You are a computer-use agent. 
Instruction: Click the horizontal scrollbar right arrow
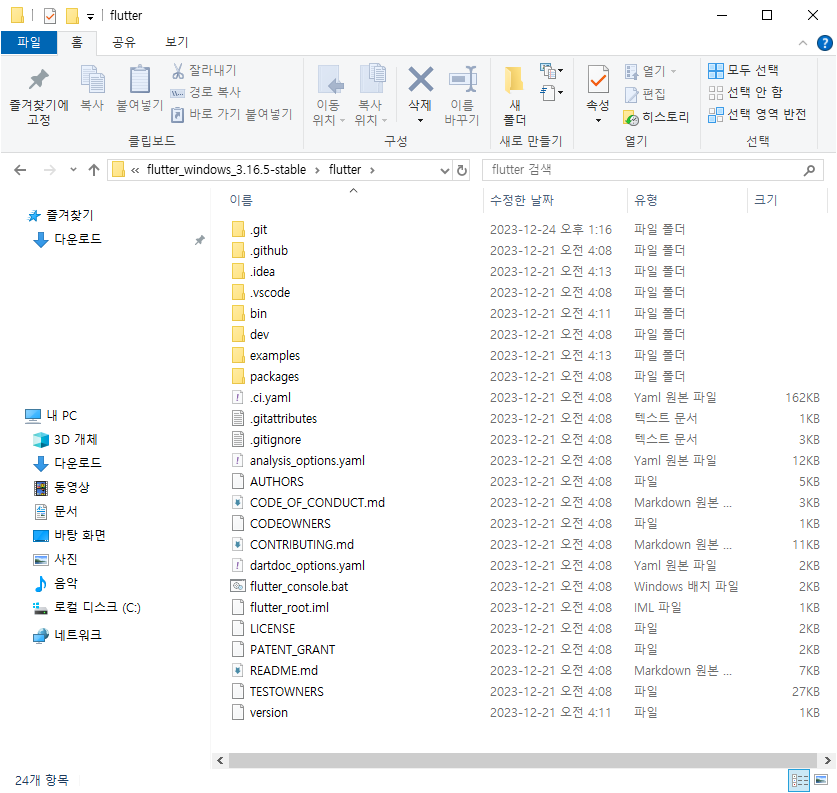click(827, 760)
